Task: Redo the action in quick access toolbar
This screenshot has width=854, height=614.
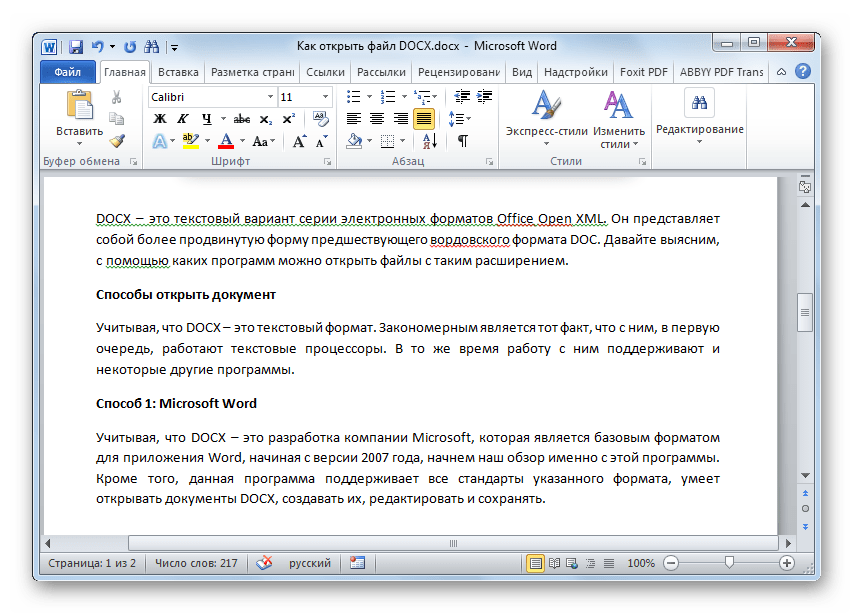Action: [x=130, y=47]
